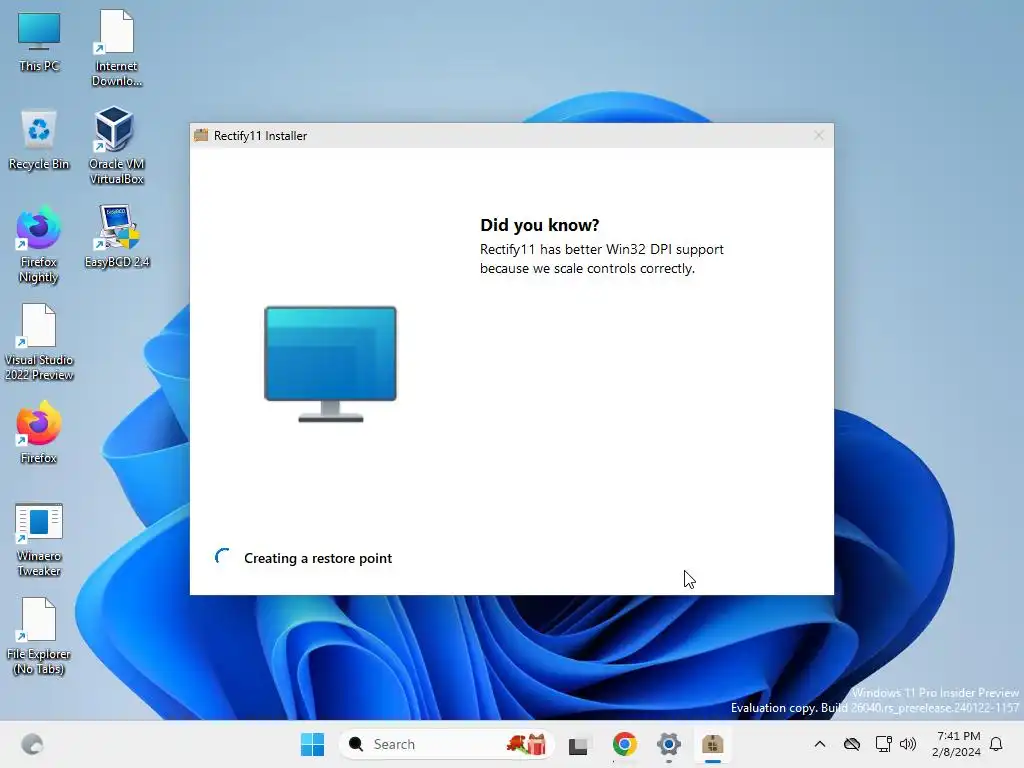Open the clock showing 7:41 PM
This screenshot has width=1024, height=768.
(956, 744)
